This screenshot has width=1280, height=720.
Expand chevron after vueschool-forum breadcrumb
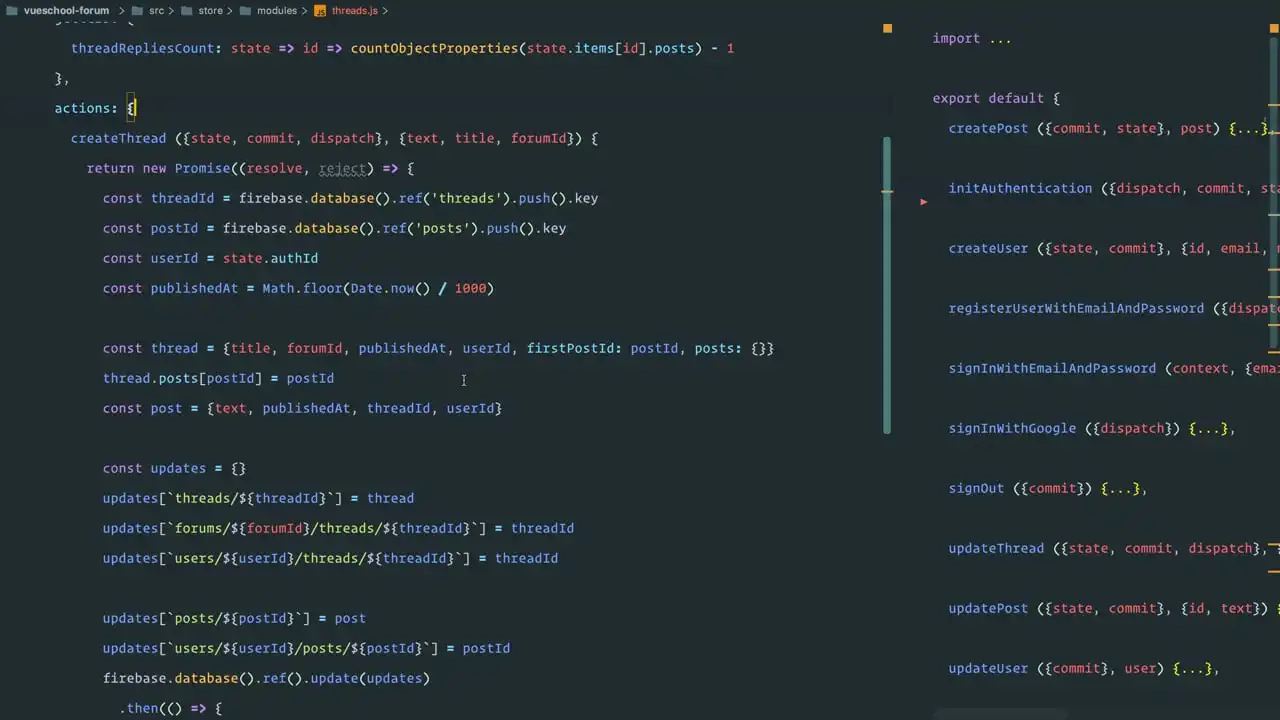pyautogui.click(x=121, y=10)
